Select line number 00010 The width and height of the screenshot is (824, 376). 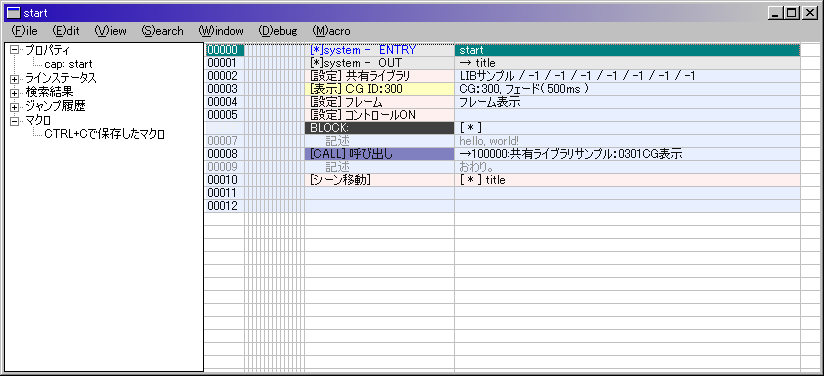point(224,180)
